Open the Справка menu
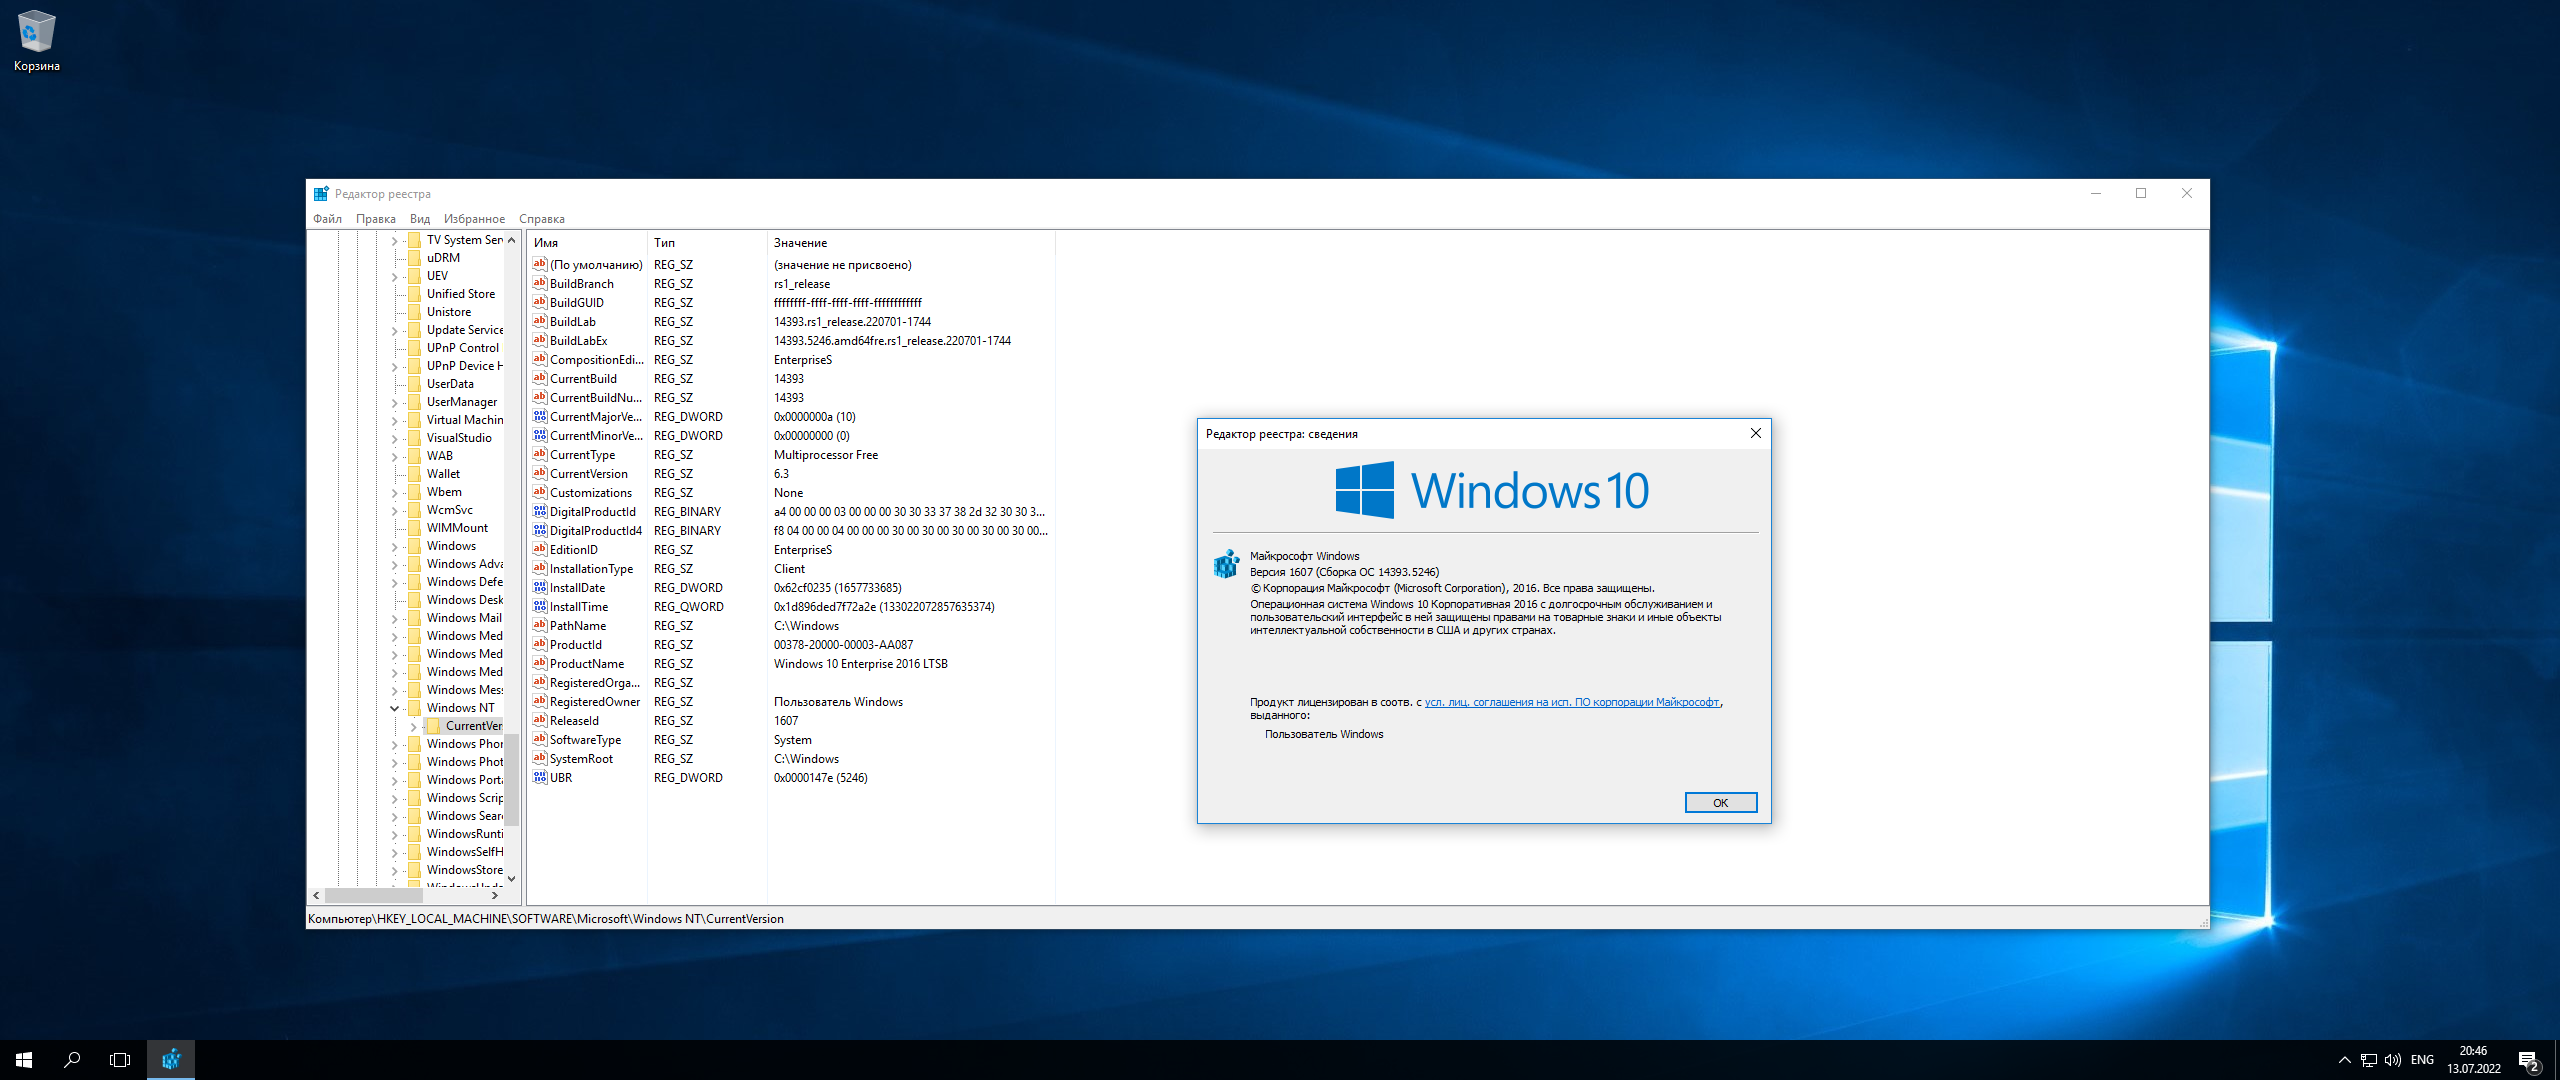 point(542,219)
